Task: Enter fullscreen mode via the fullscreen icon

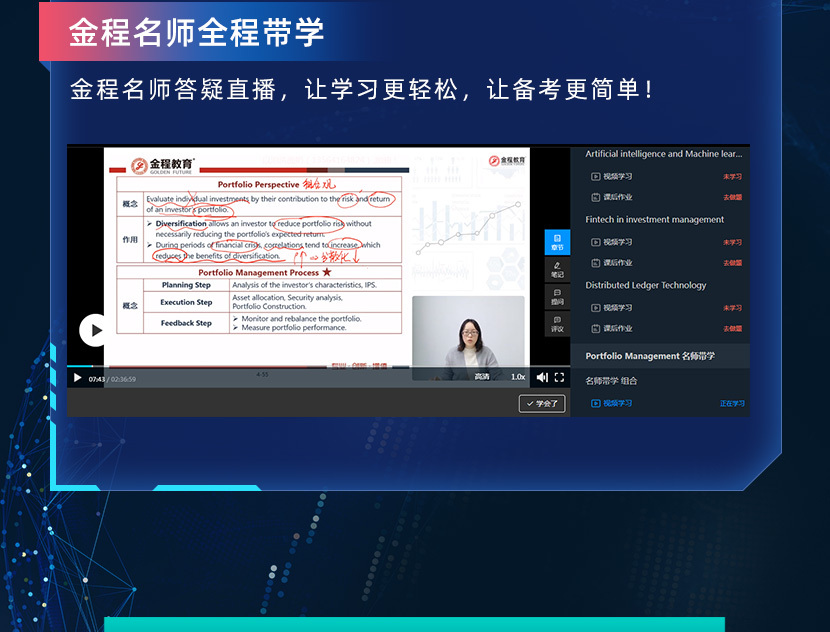Action: coord(560,377)
